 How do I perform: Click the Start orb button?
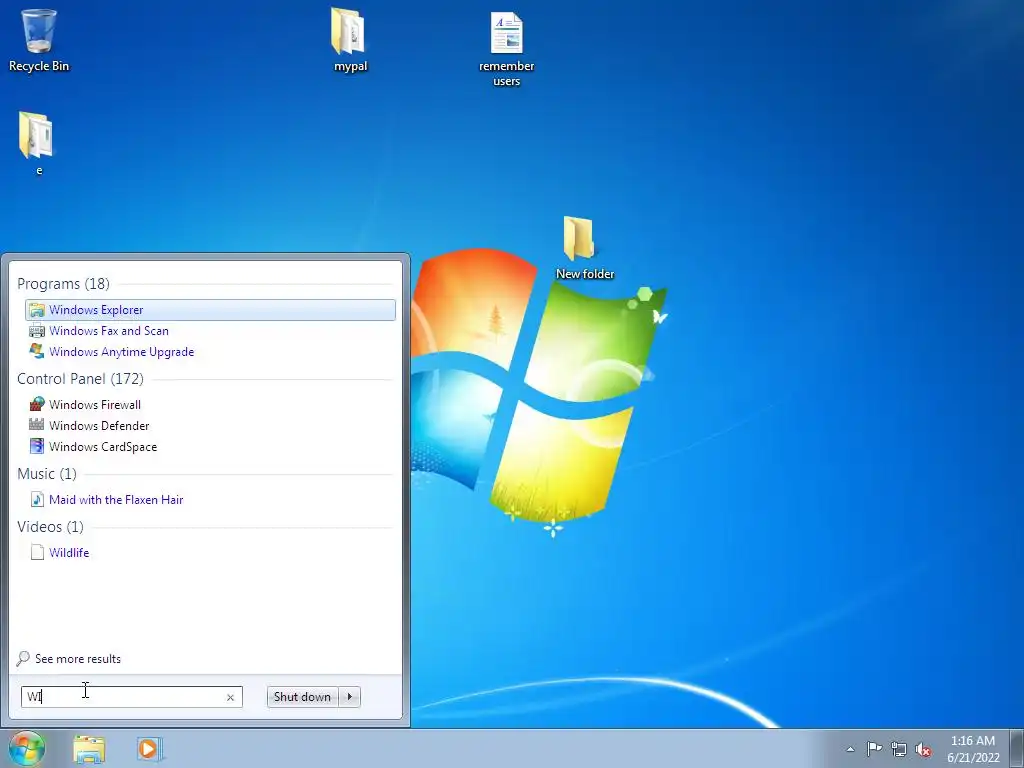pos(27,748)
